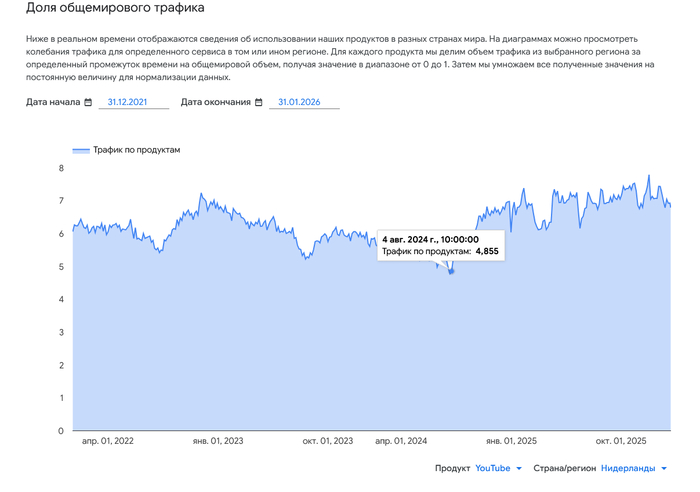Edit the start date field 31.12.2021

pos(133,102)
